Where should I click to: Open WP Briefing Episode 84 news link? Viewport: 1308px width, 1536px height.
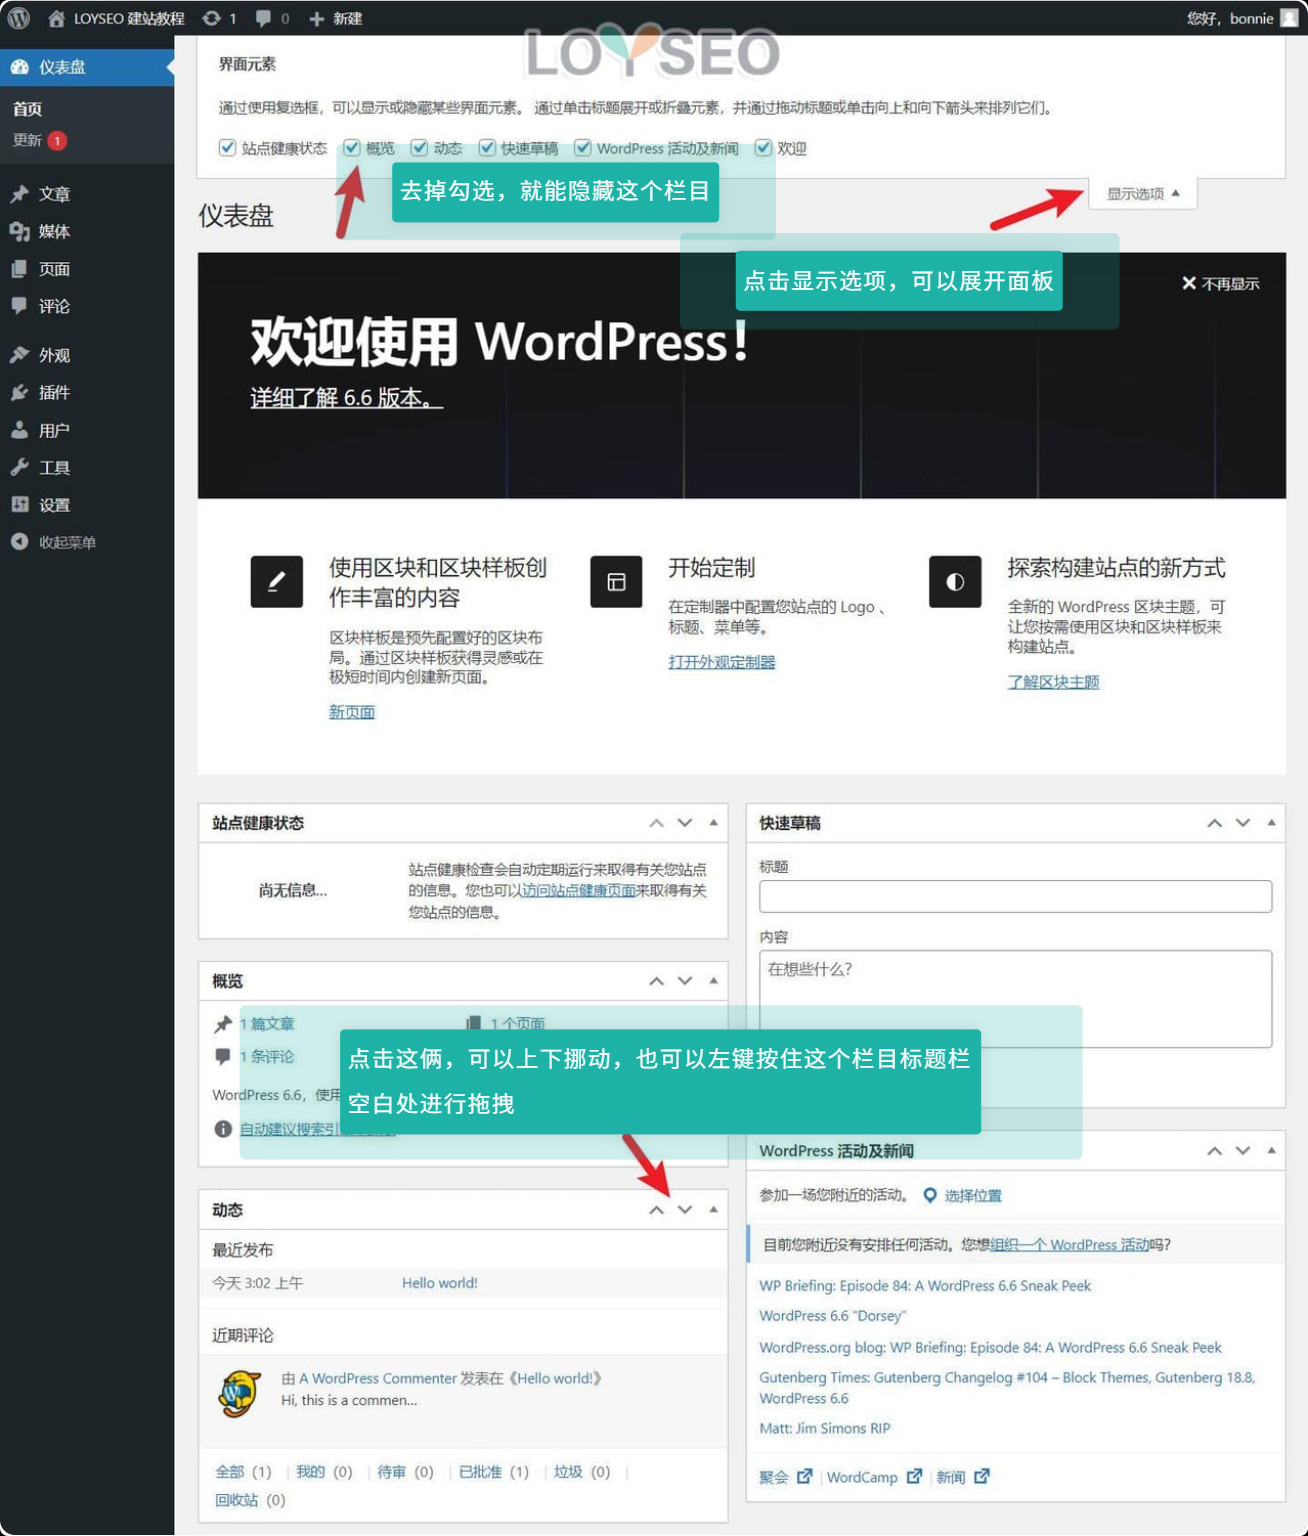[x=925, y=1286]
